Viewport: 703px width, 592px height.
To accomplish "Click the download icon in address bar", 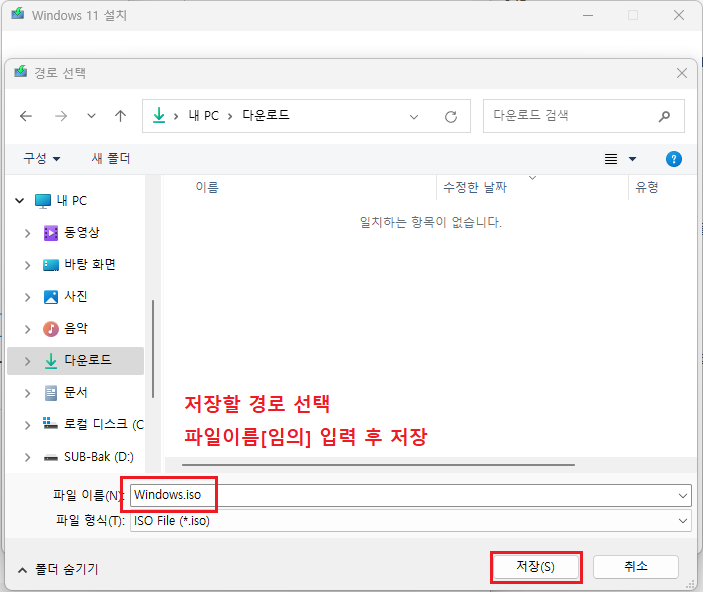I will [159, 115].
